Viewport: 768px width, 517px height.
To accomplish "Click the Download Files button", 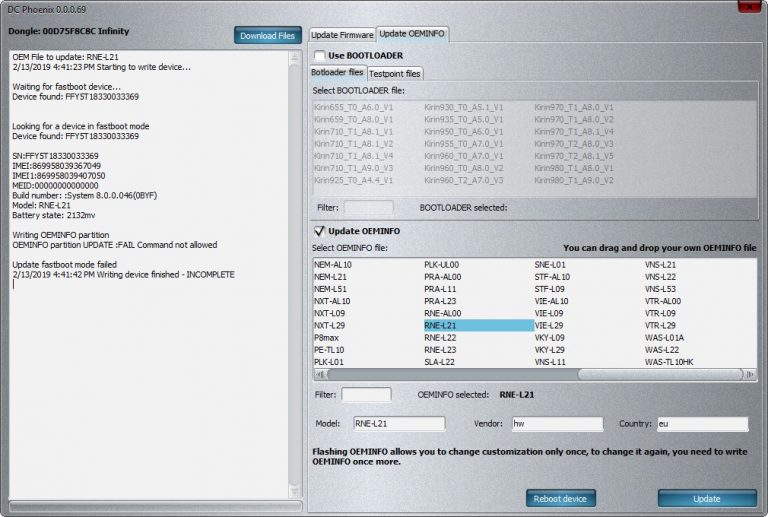I will coord(267,35).
